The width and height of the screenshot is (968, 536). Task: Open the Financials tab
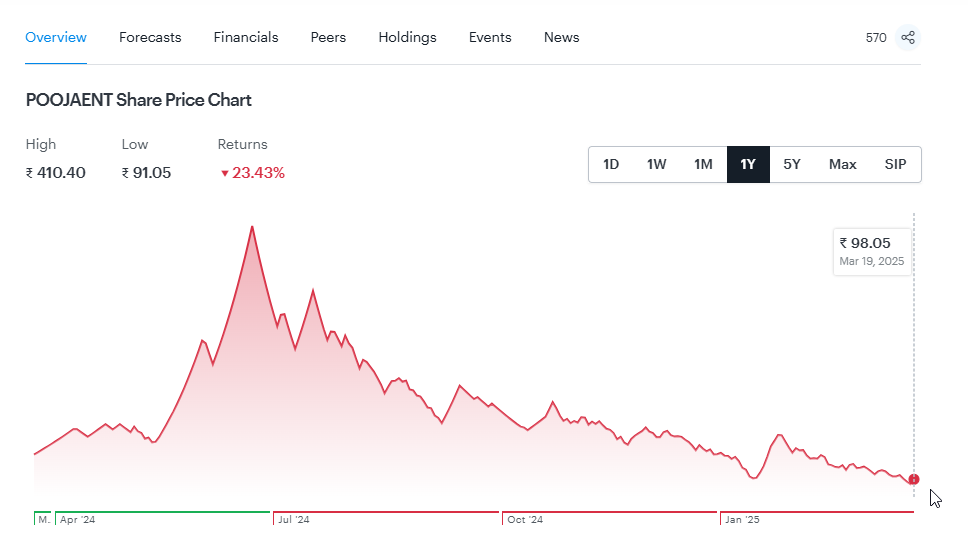pos(246,37)
